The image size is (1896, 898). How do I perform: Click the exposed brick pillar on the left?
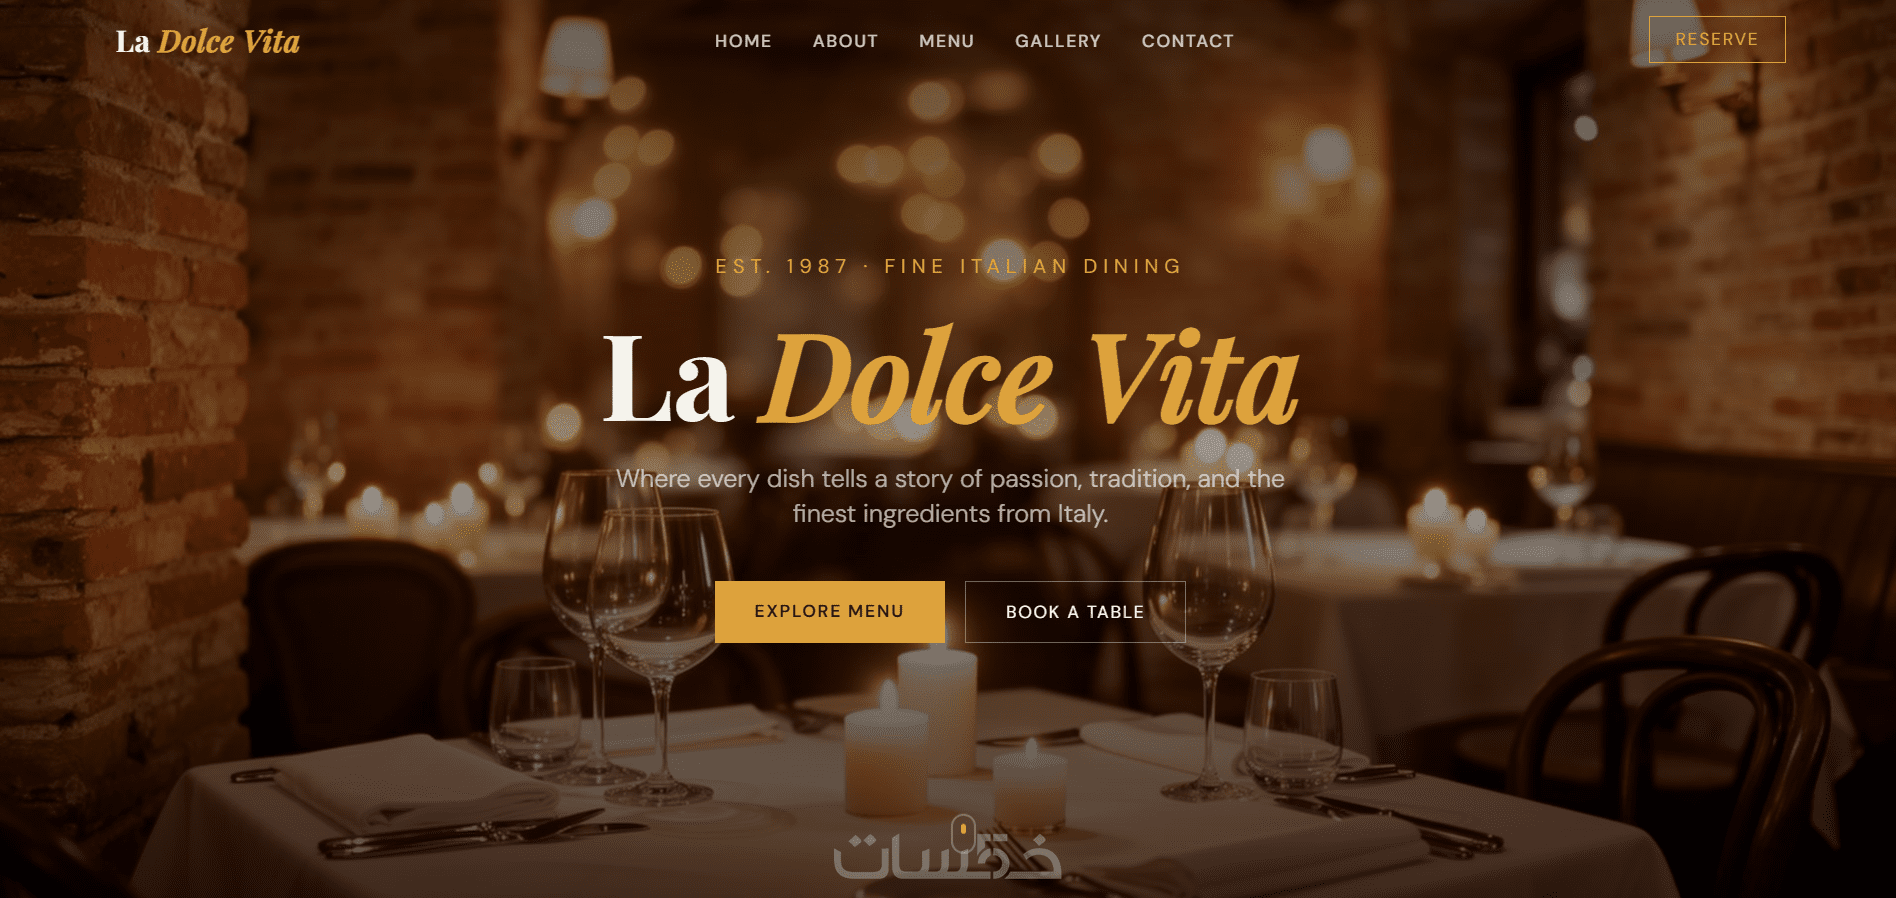[120, 400]
